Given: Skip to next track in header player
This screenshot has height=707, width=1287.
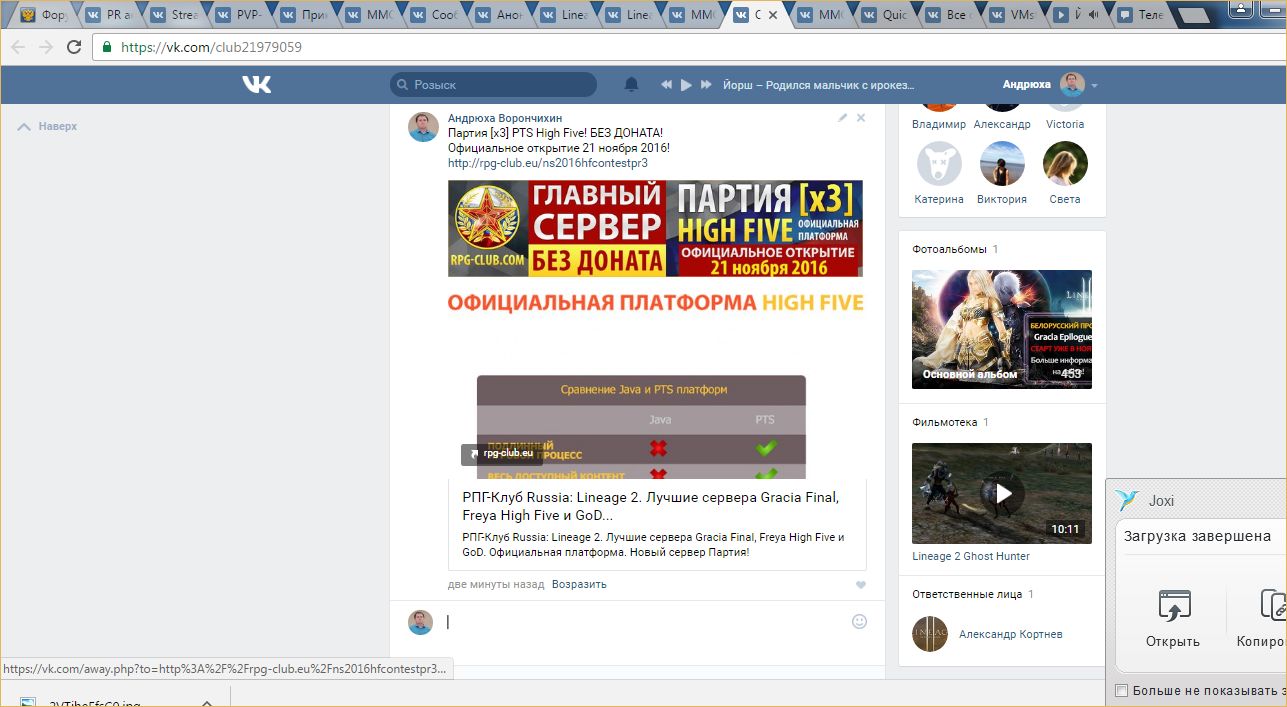Looking at the screenshot, I should (706, 85).
